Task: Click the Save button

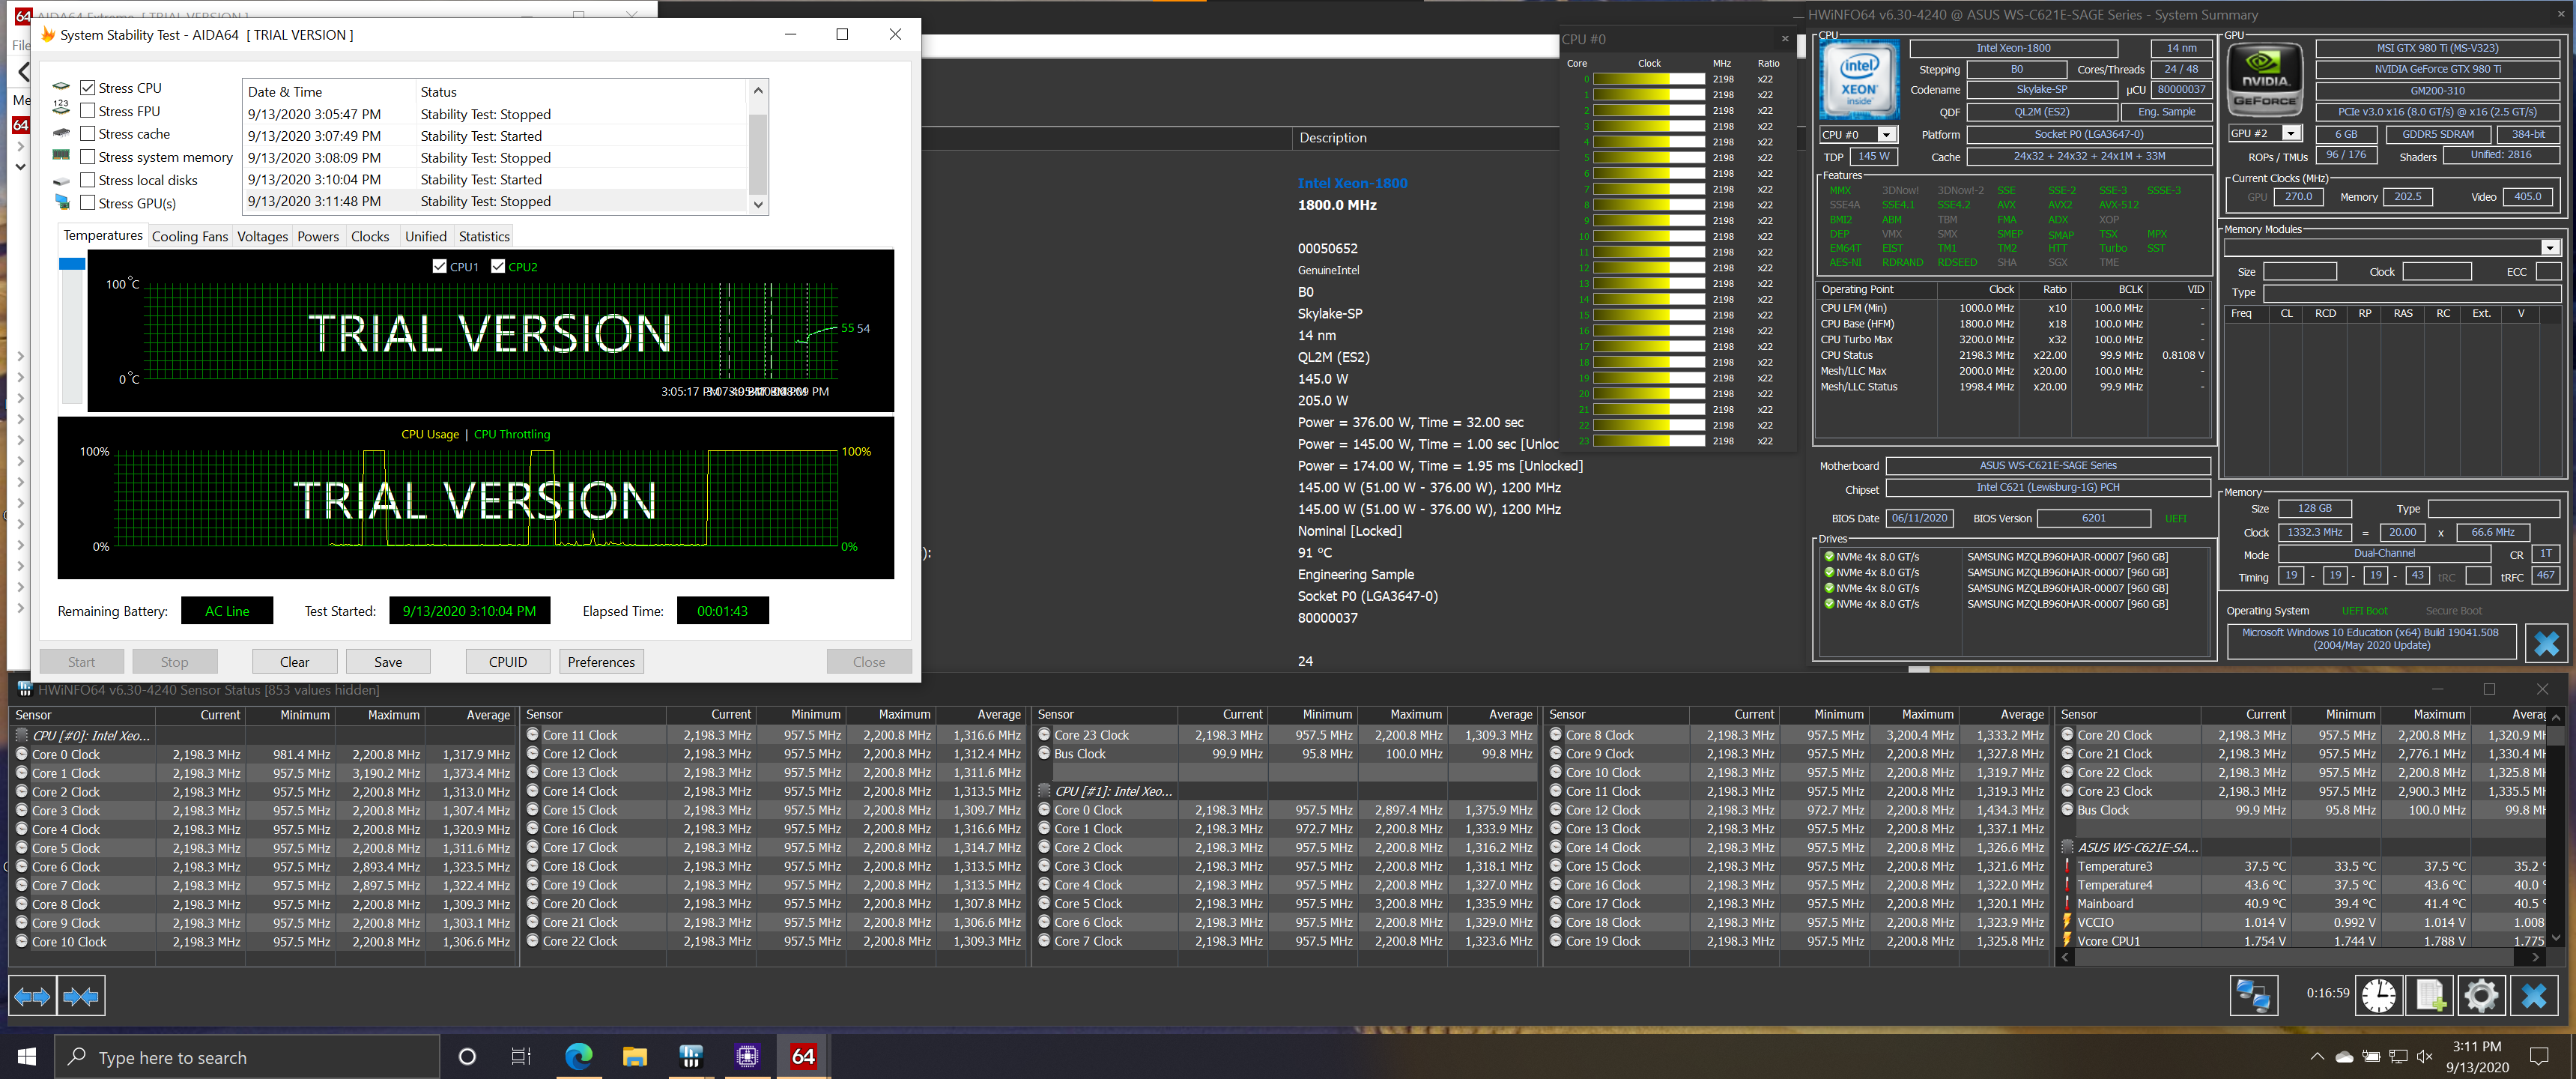Action: [x=388, y=662]
